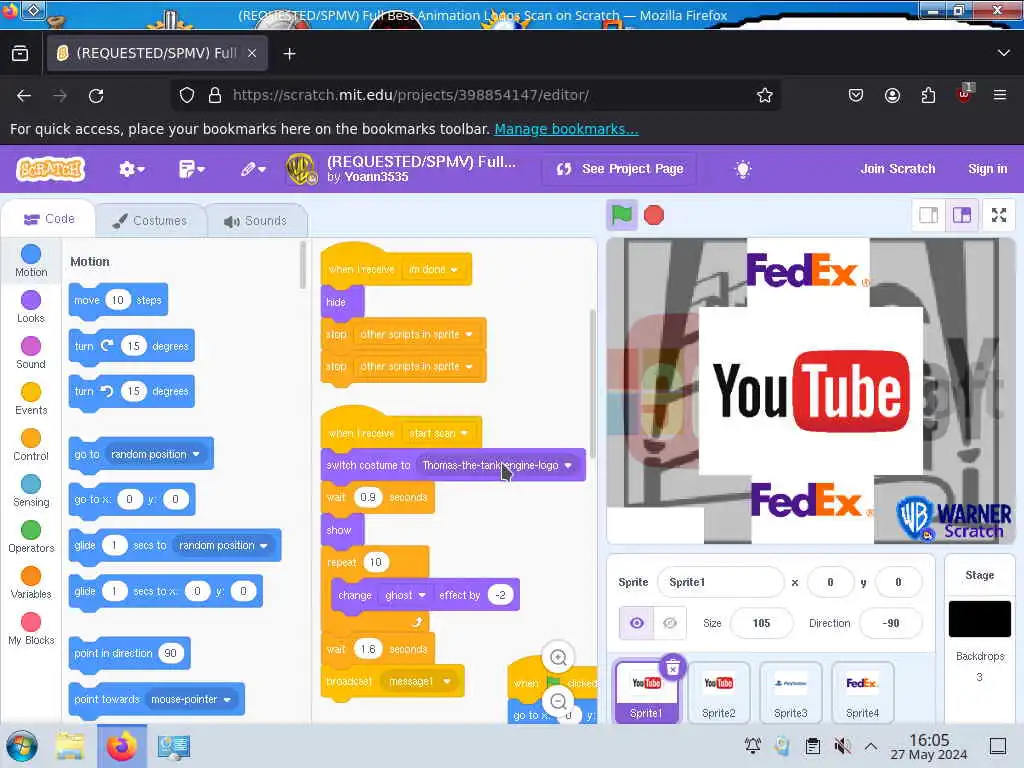Bookmark this page with star icon
This screenshot has height=768, width=1024.
click(x=765, y=95)
